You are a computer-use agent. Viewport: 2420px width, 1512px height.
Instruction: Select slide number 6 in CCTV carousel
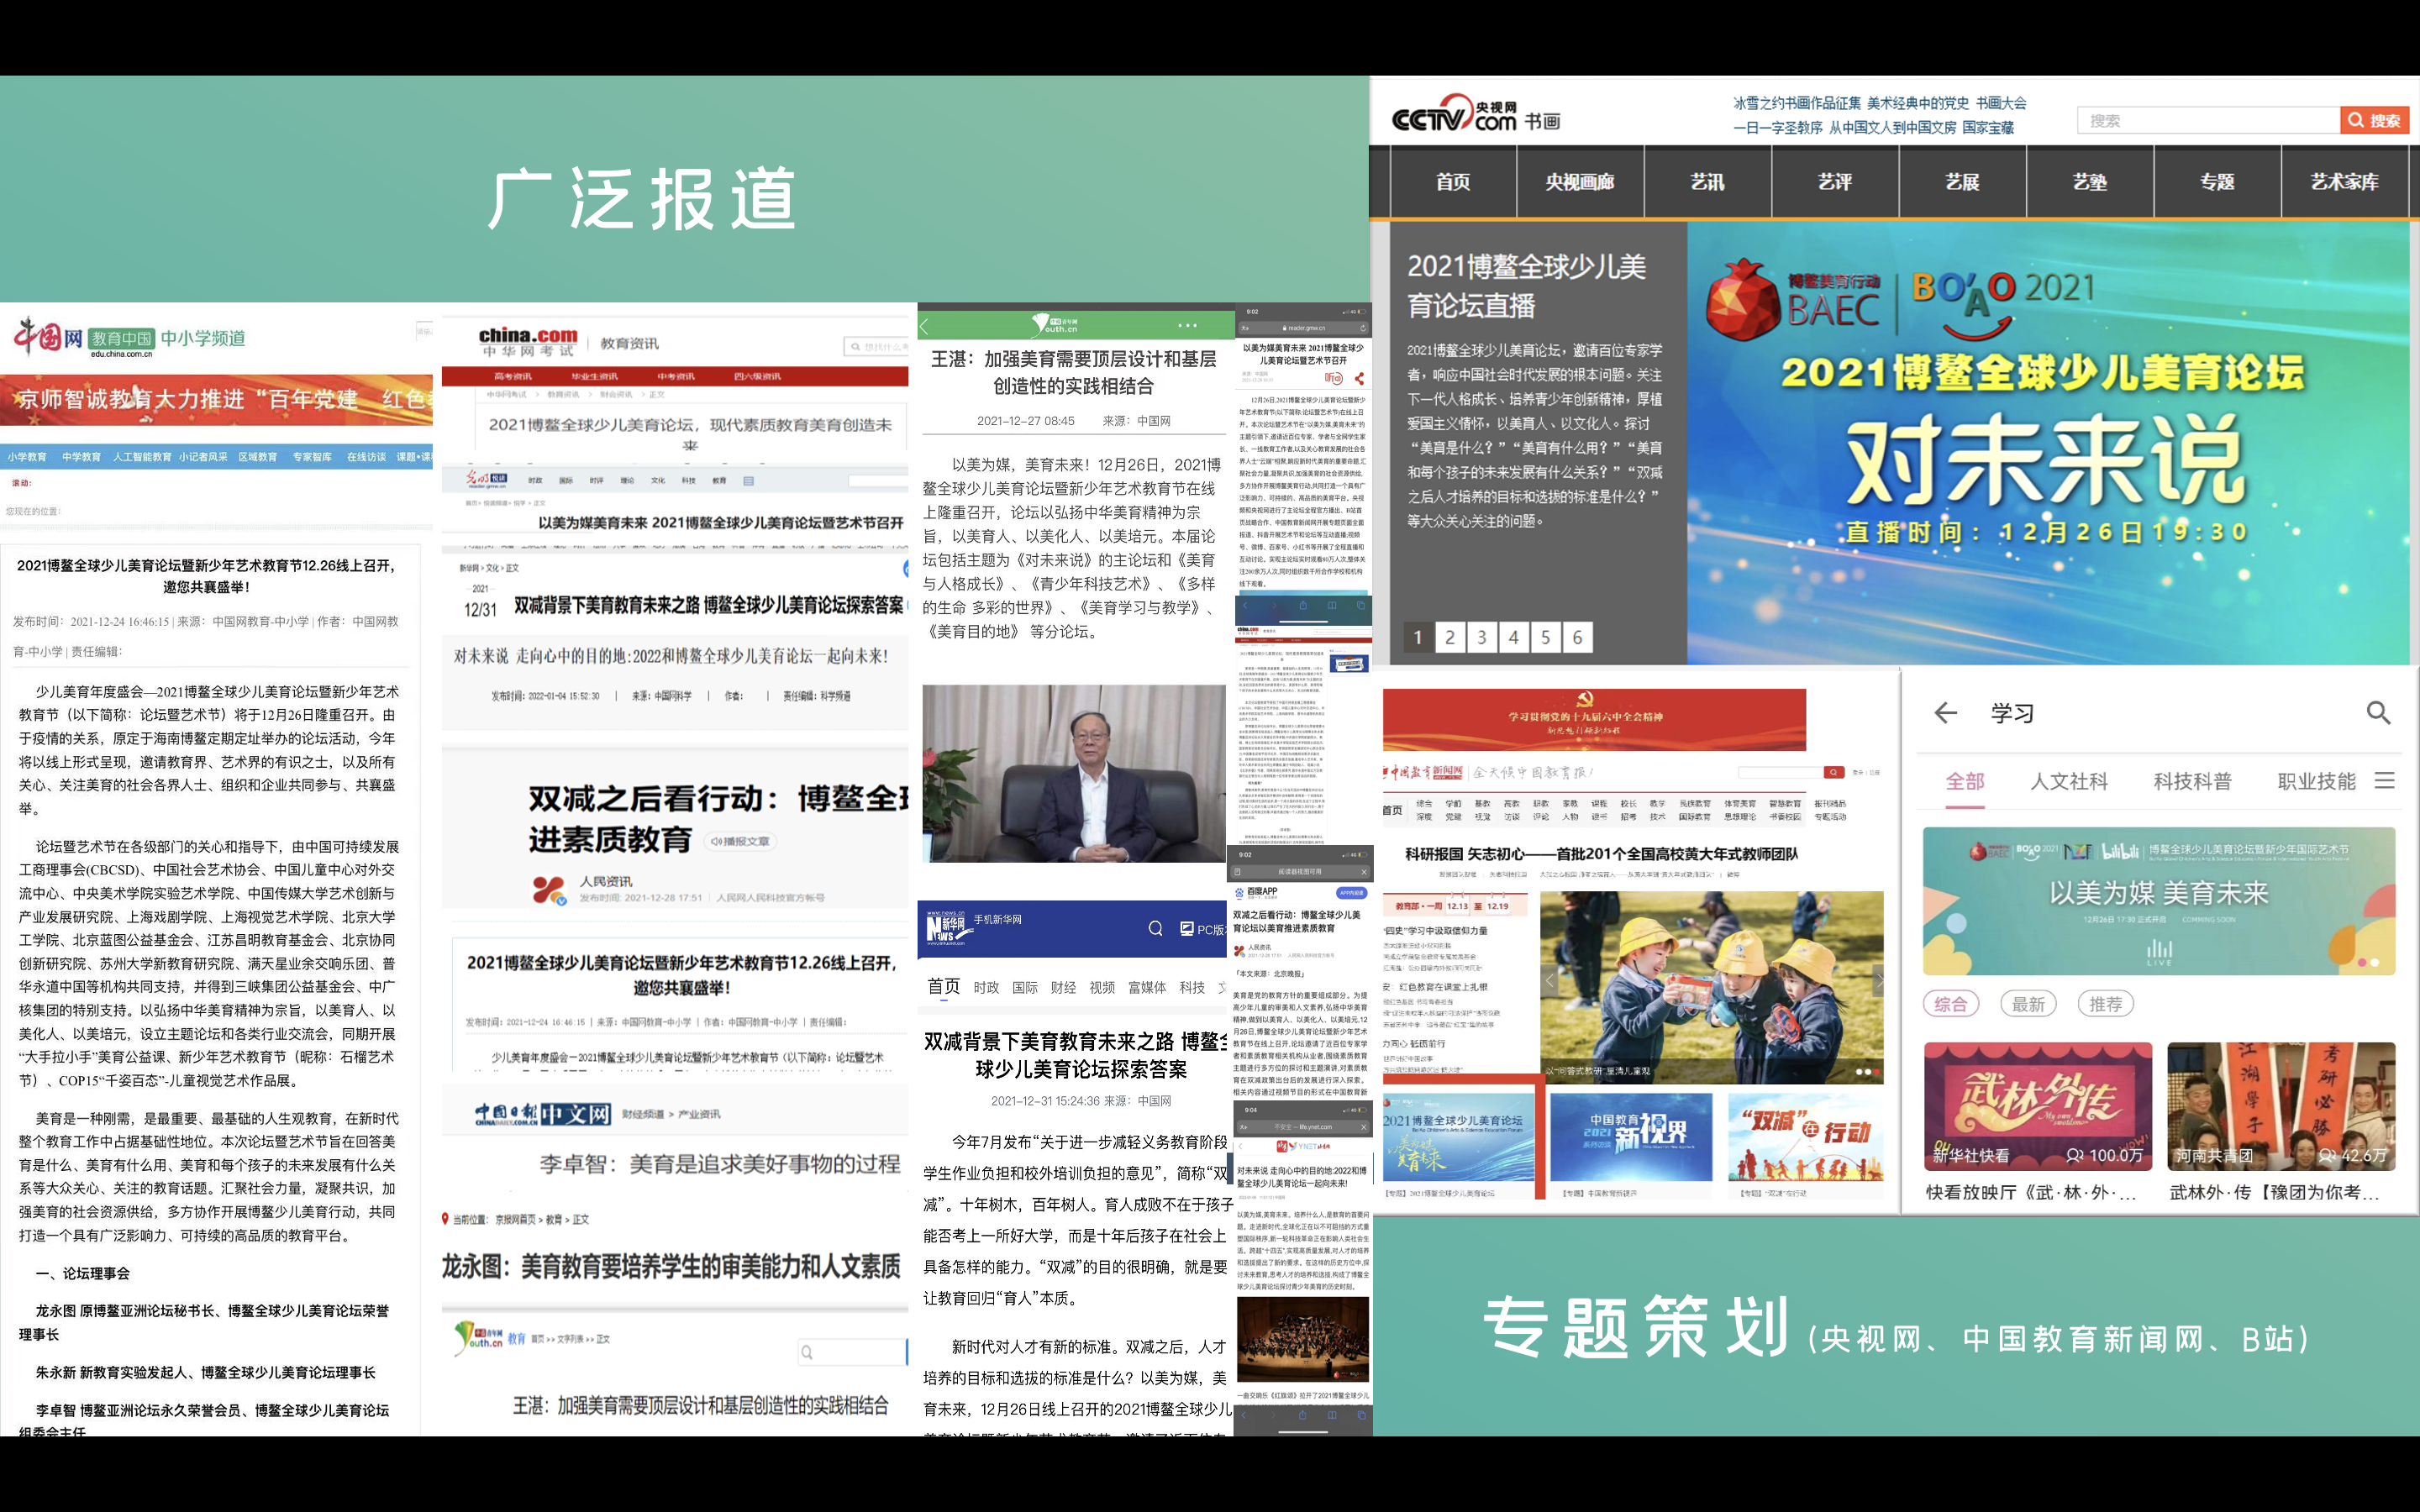click(1578, 637)
